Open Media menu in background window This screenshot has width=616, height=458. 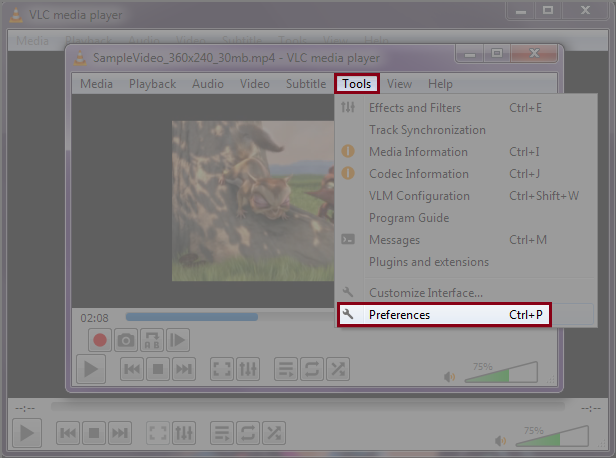(x=32, y=40)
